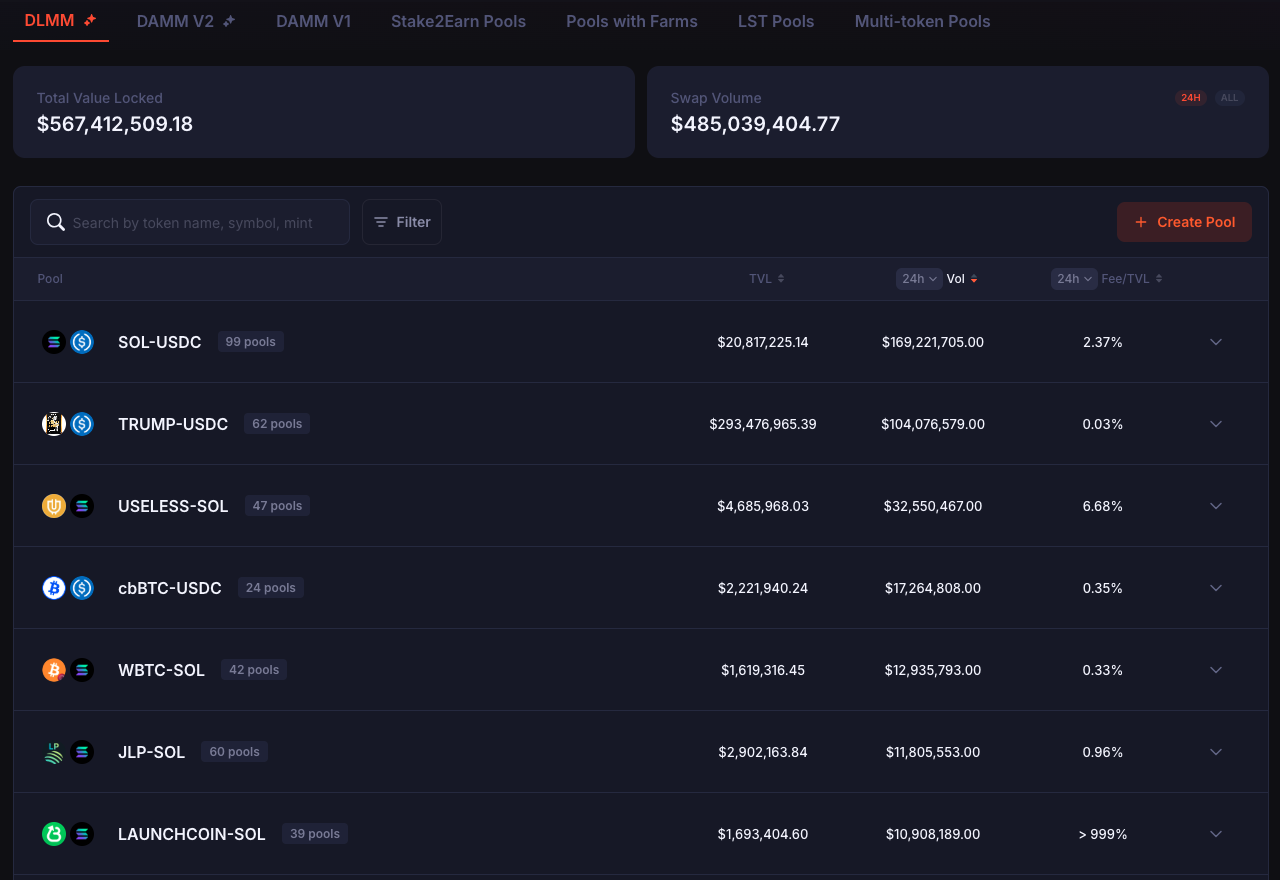Click the 62 pools badge
The width and height of the screenshot is (1280, 880).
277,424
